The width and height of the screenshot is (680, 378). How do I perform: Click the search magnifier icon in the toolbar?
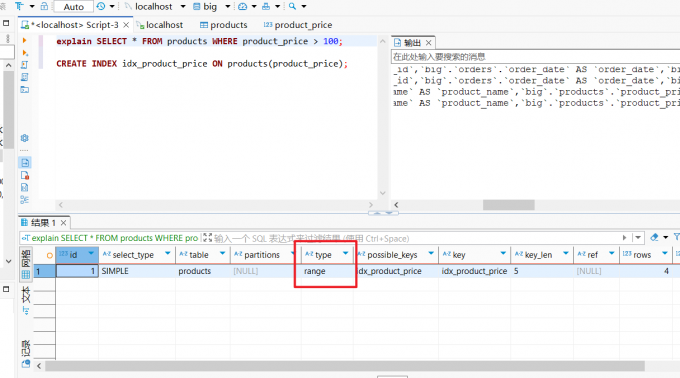pos(292,7)
